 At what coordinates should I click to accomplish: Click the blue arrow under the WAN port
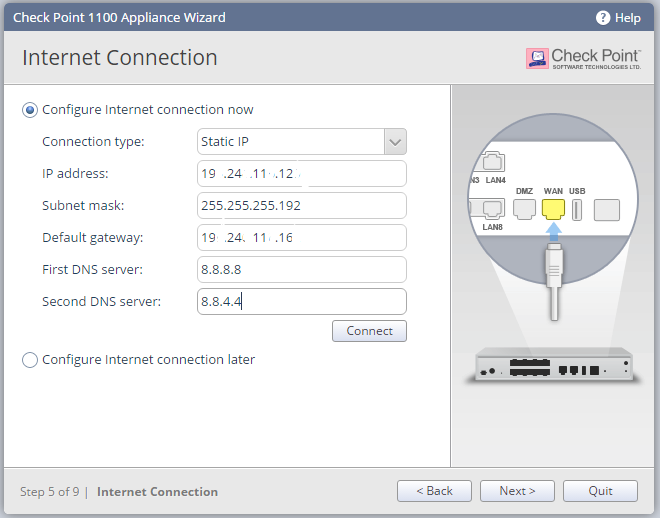point(554,231)
